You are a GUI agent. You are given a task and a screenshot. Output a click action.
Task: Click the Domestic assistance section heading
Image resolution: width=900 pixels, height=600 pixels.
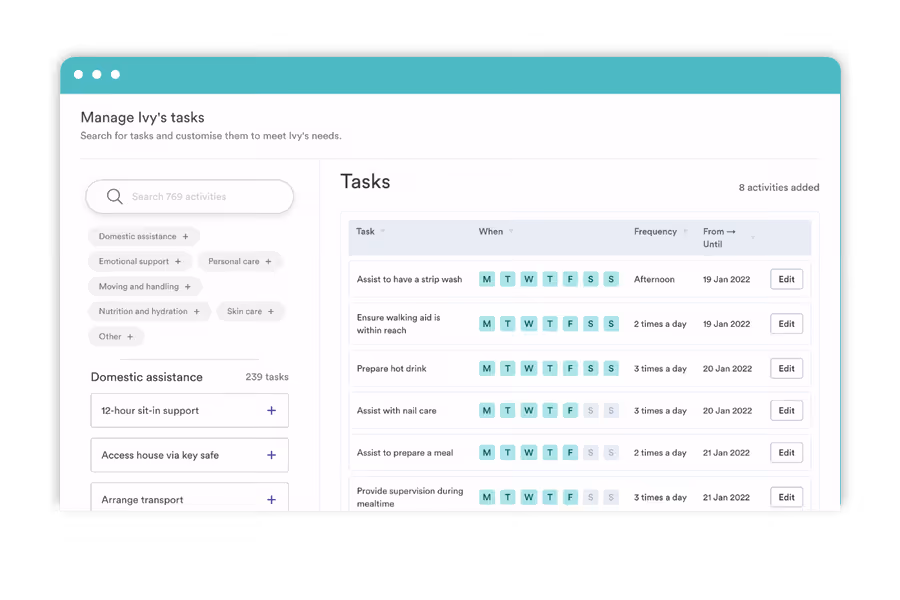click(x=146, y=377)
